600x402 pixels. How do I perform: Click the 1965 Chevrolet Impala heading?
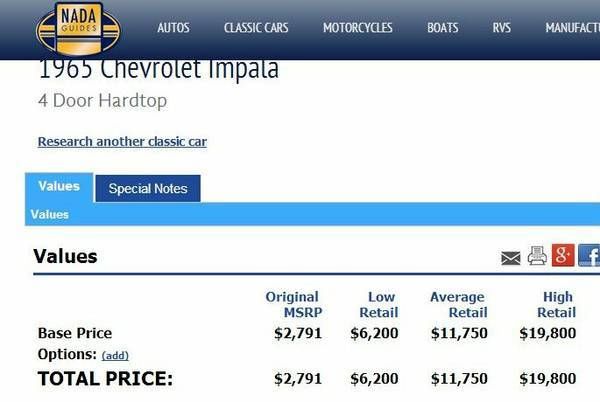point(158,70)
